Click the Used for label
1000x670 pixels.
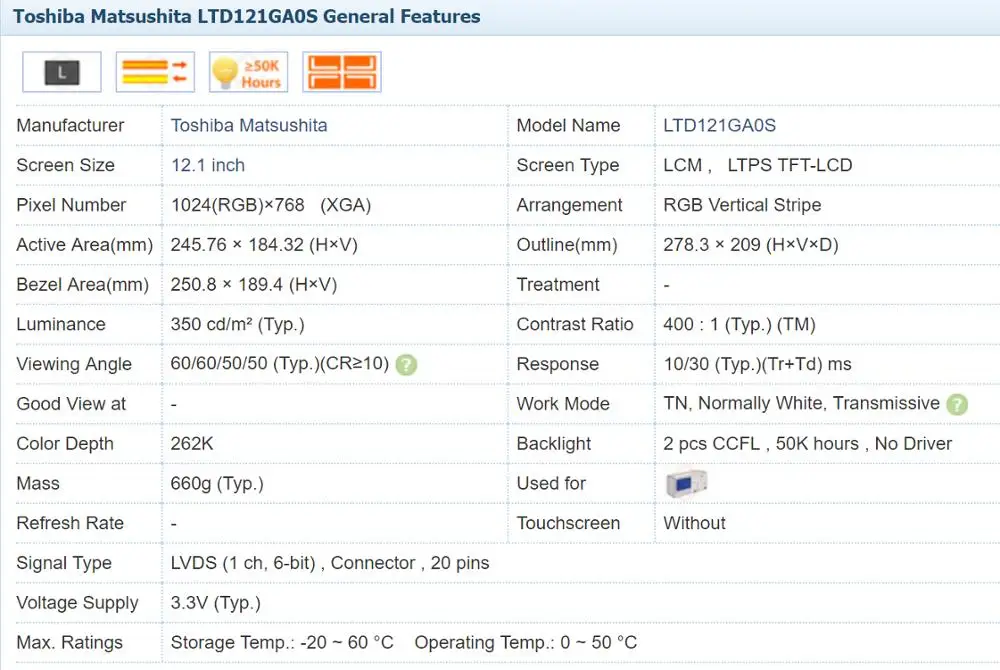coord(551,483)
